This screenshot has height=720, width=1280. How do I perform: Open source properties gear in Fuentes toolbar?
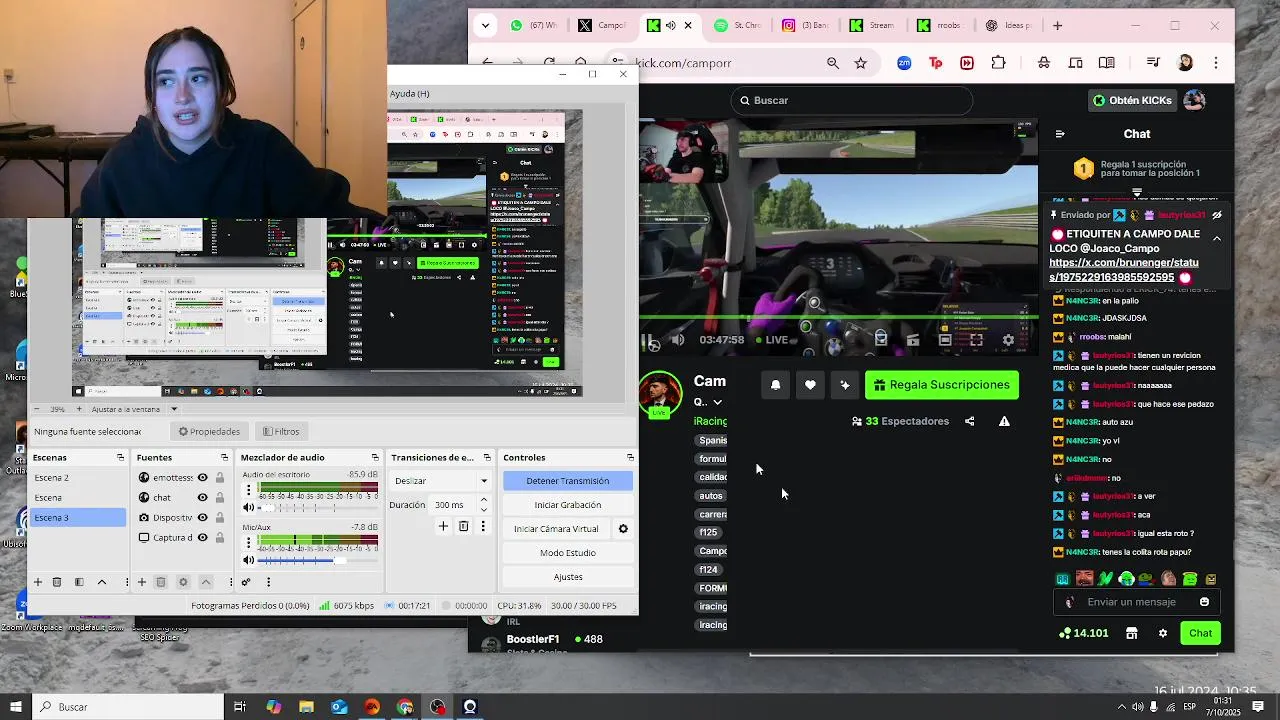click(x=183, y=582)
